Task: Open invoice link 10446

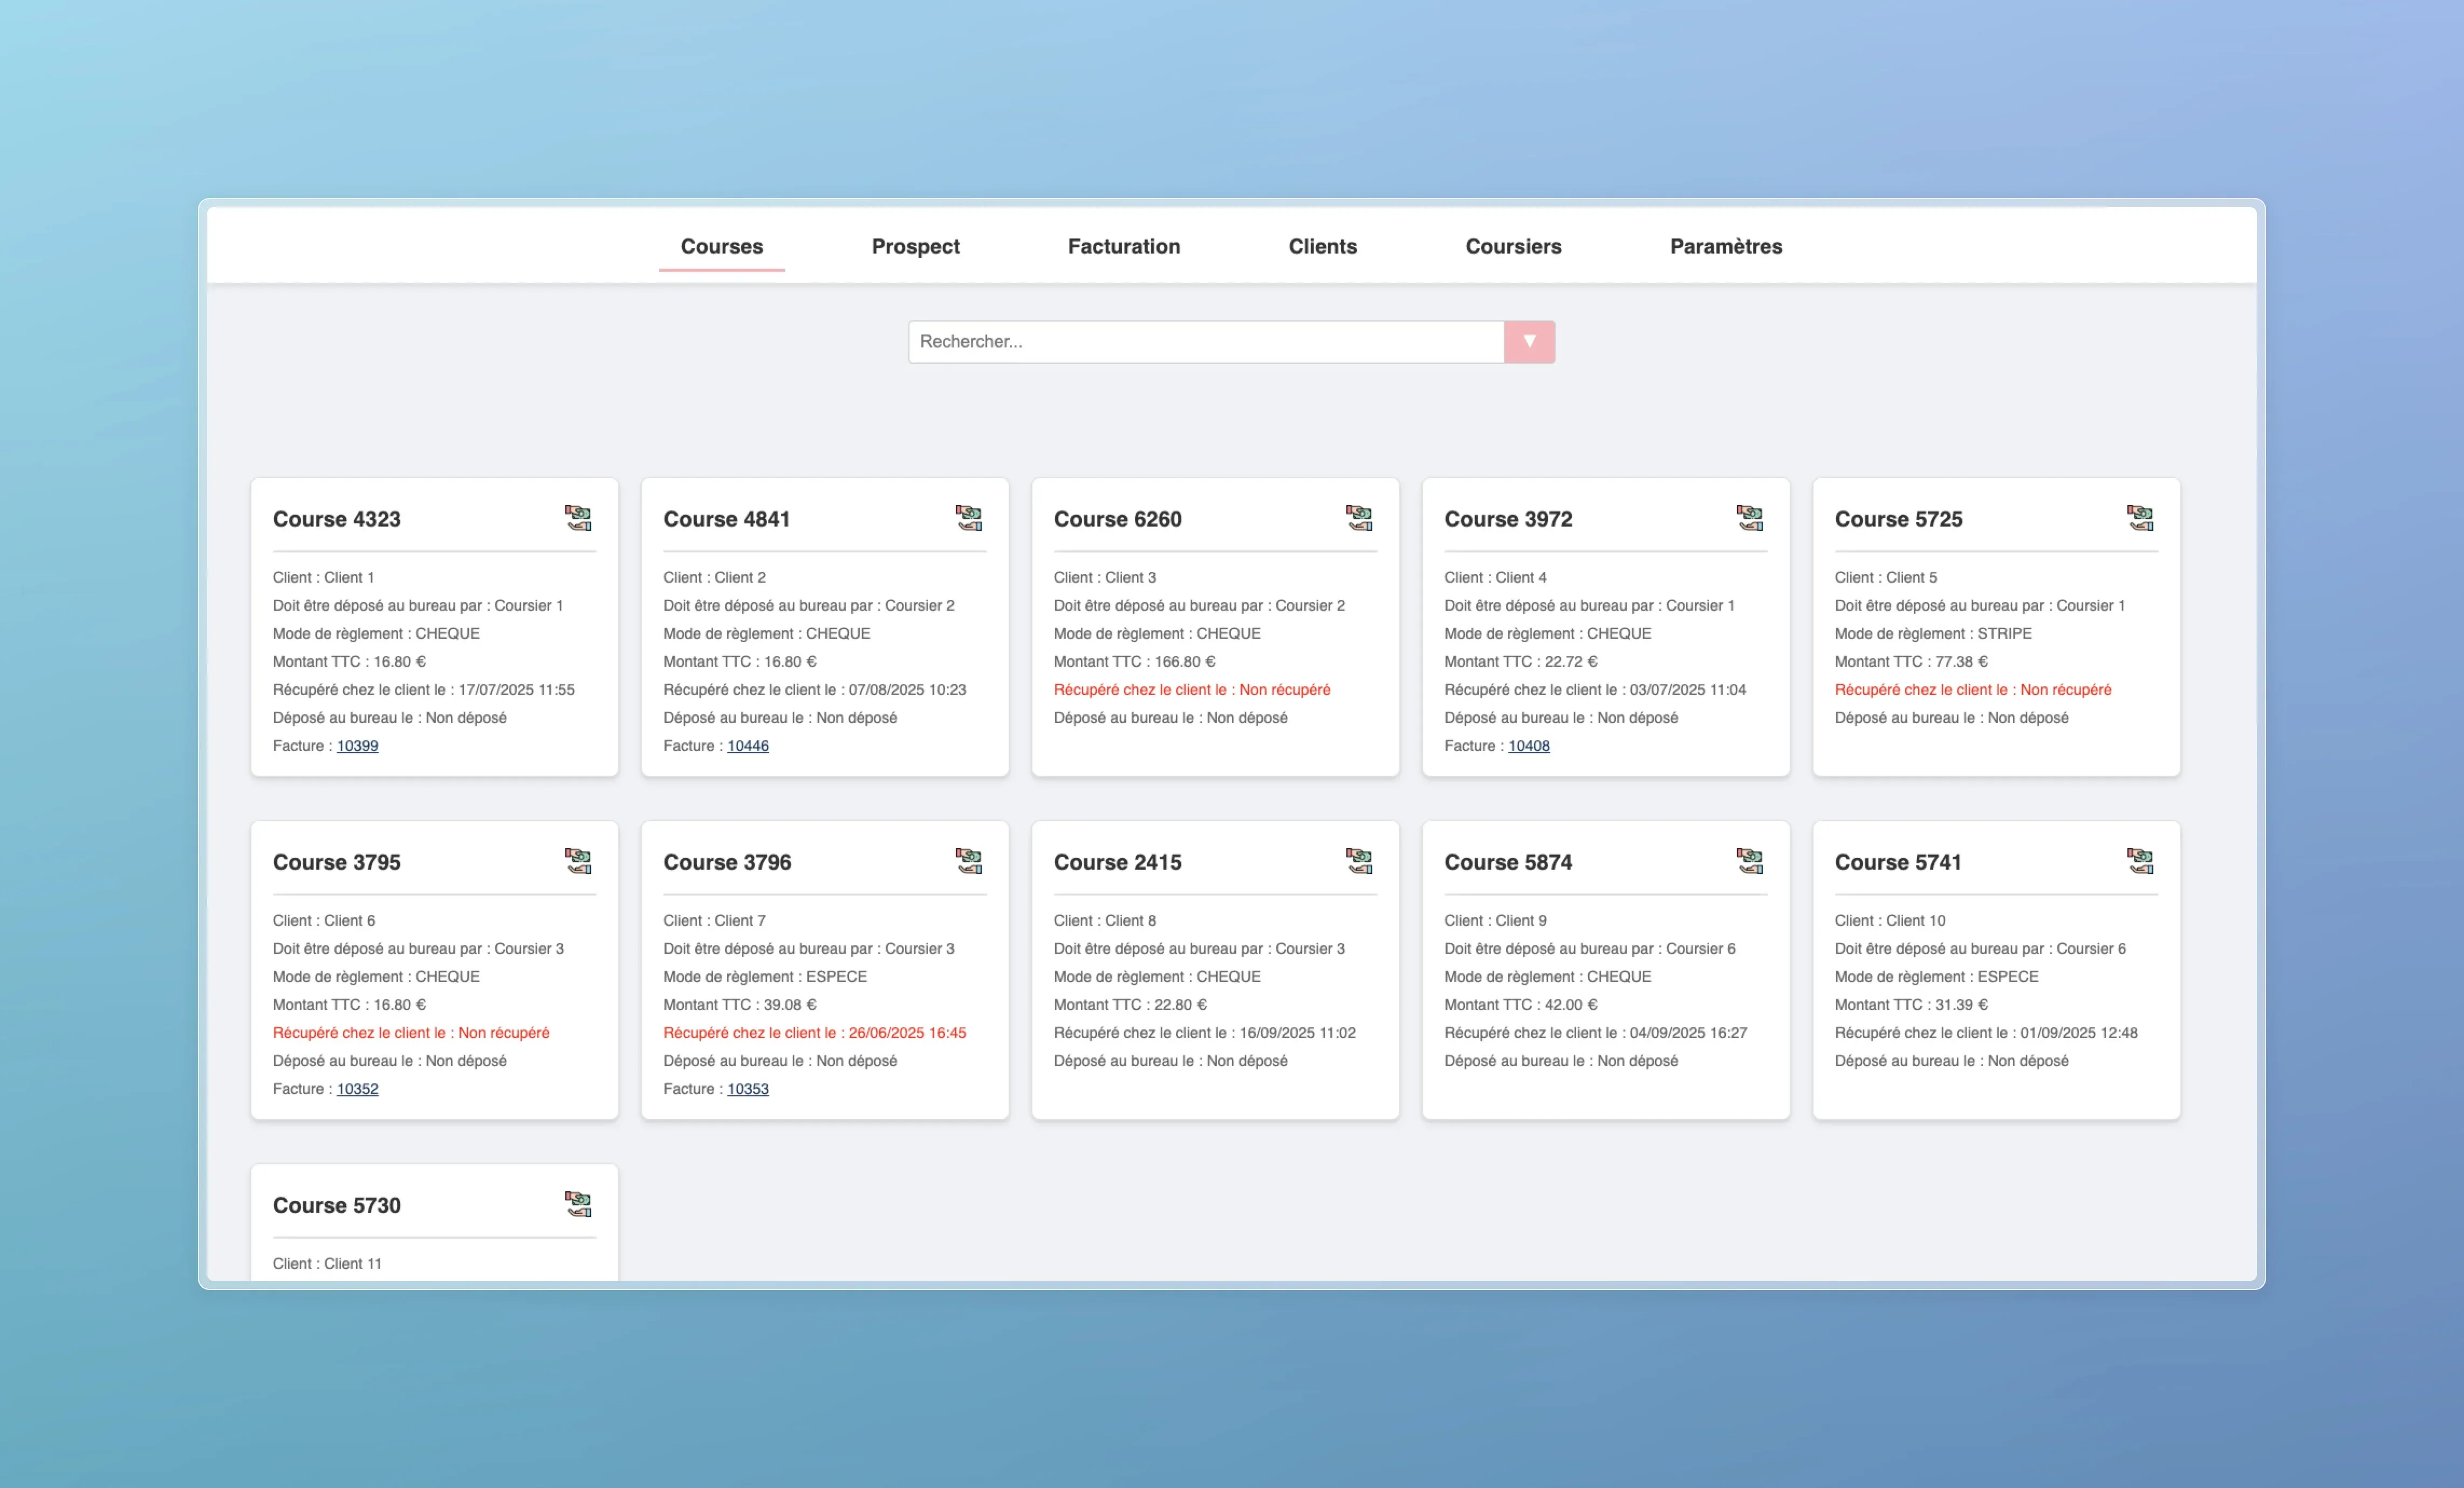Action: coord(747,746)
